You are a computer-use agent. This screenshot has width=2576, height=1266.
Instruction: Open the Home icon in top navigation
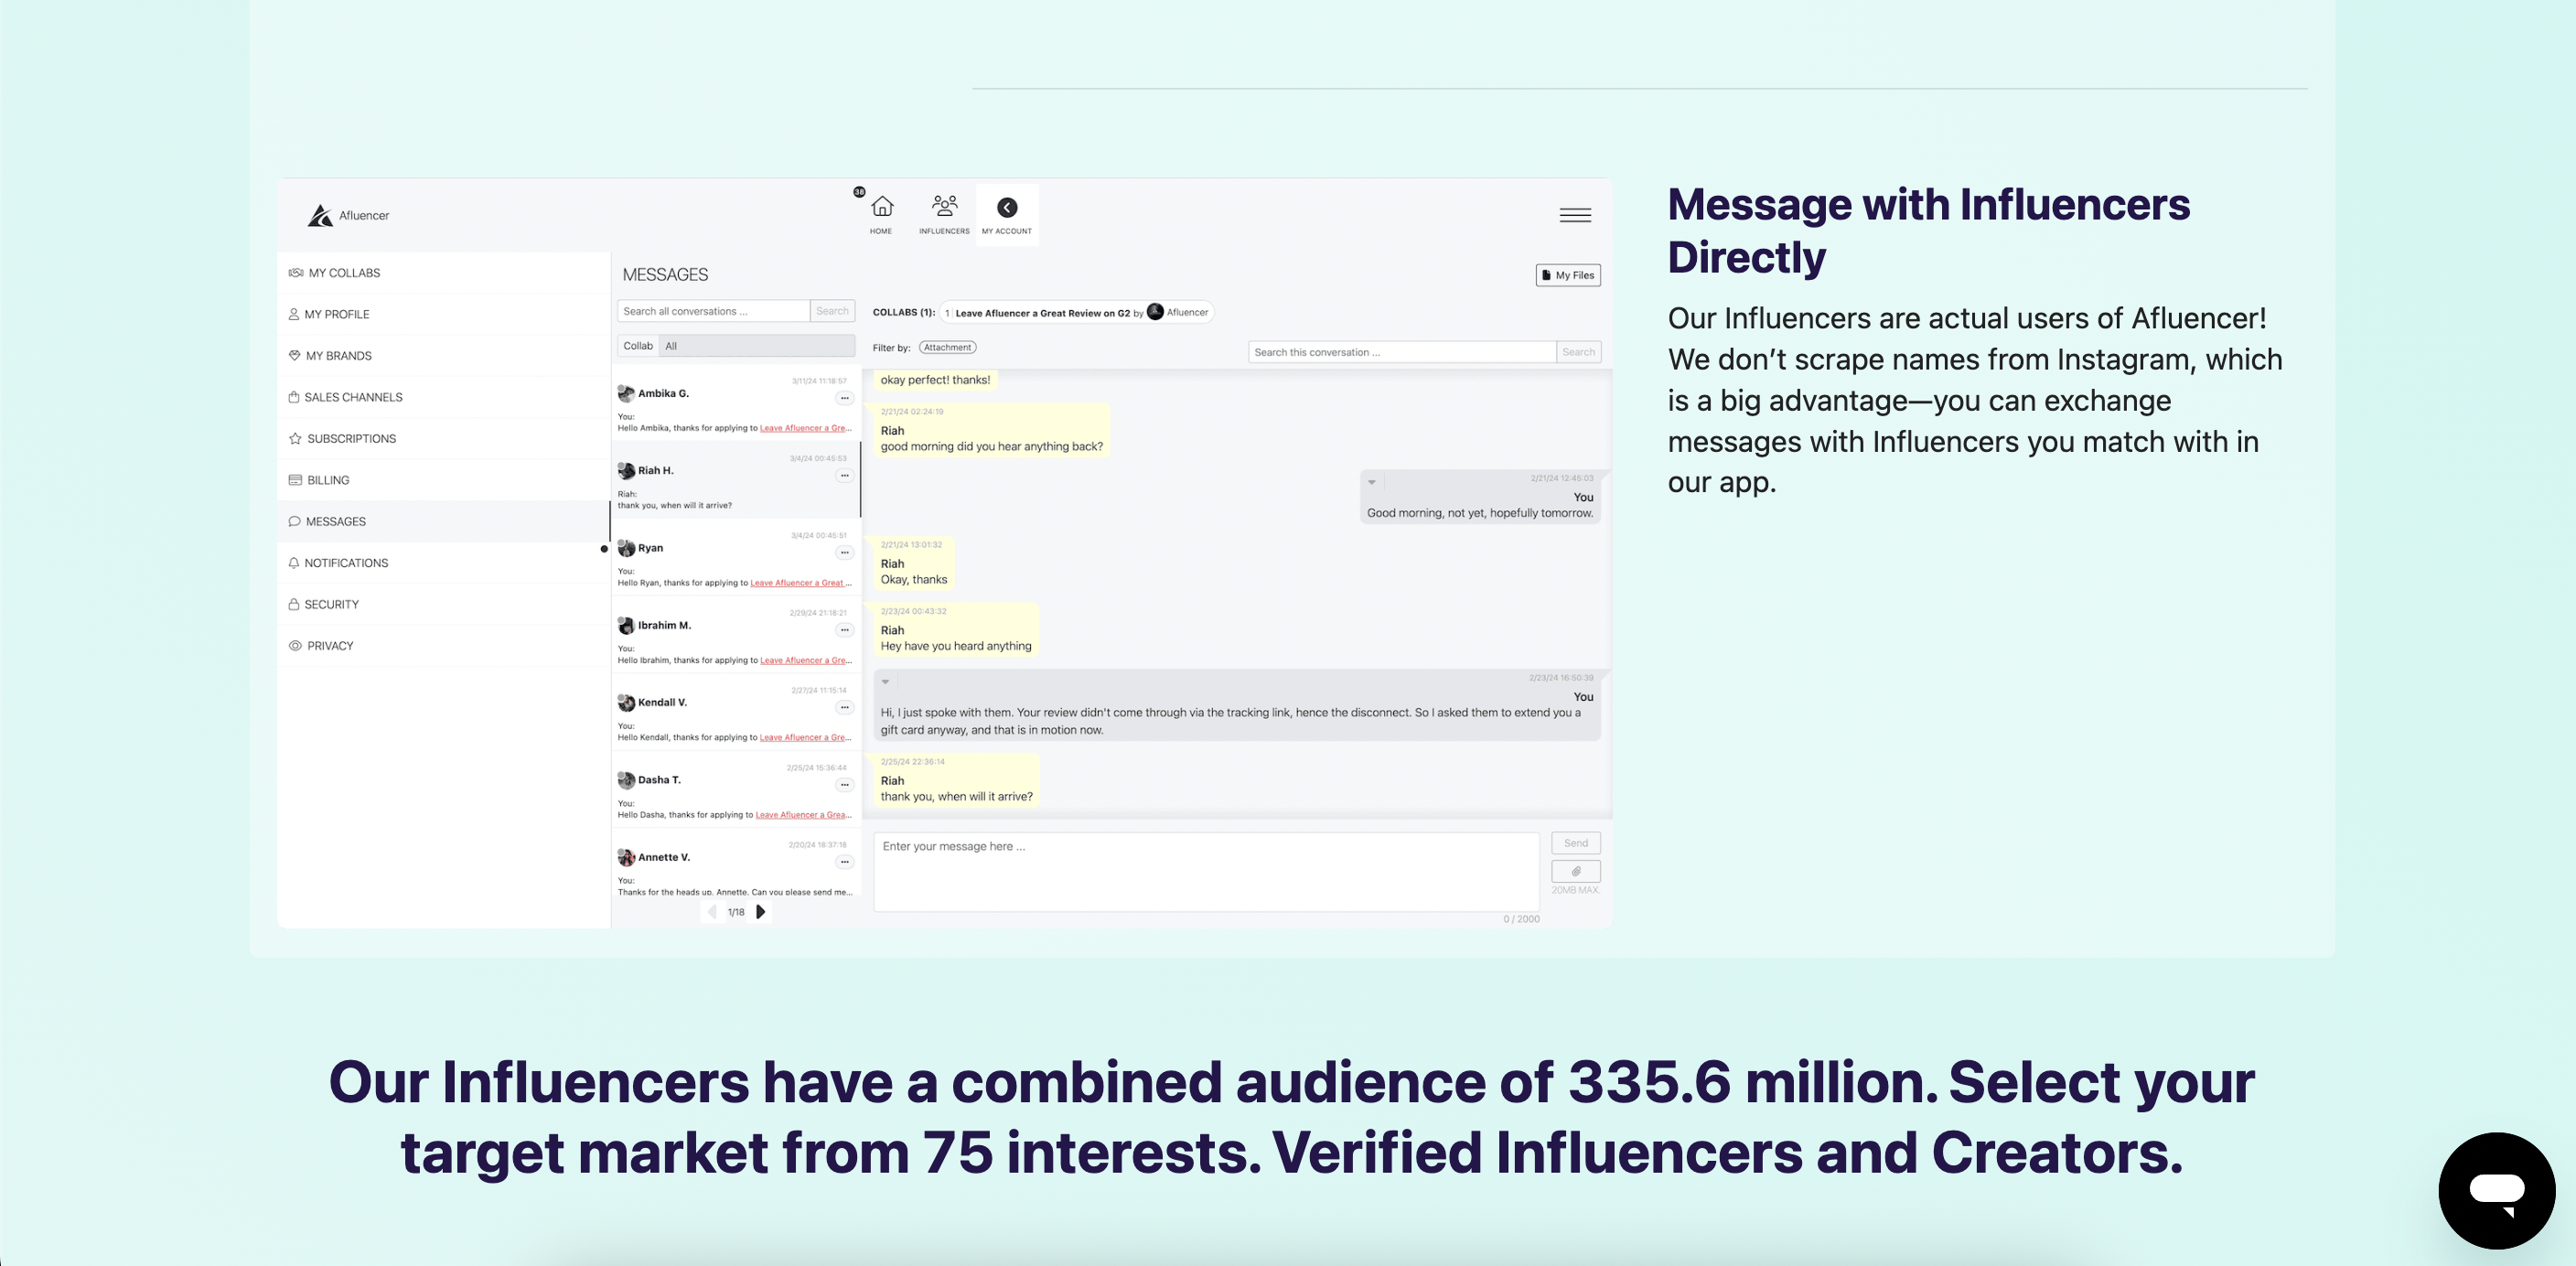click(x=881, y=214)
